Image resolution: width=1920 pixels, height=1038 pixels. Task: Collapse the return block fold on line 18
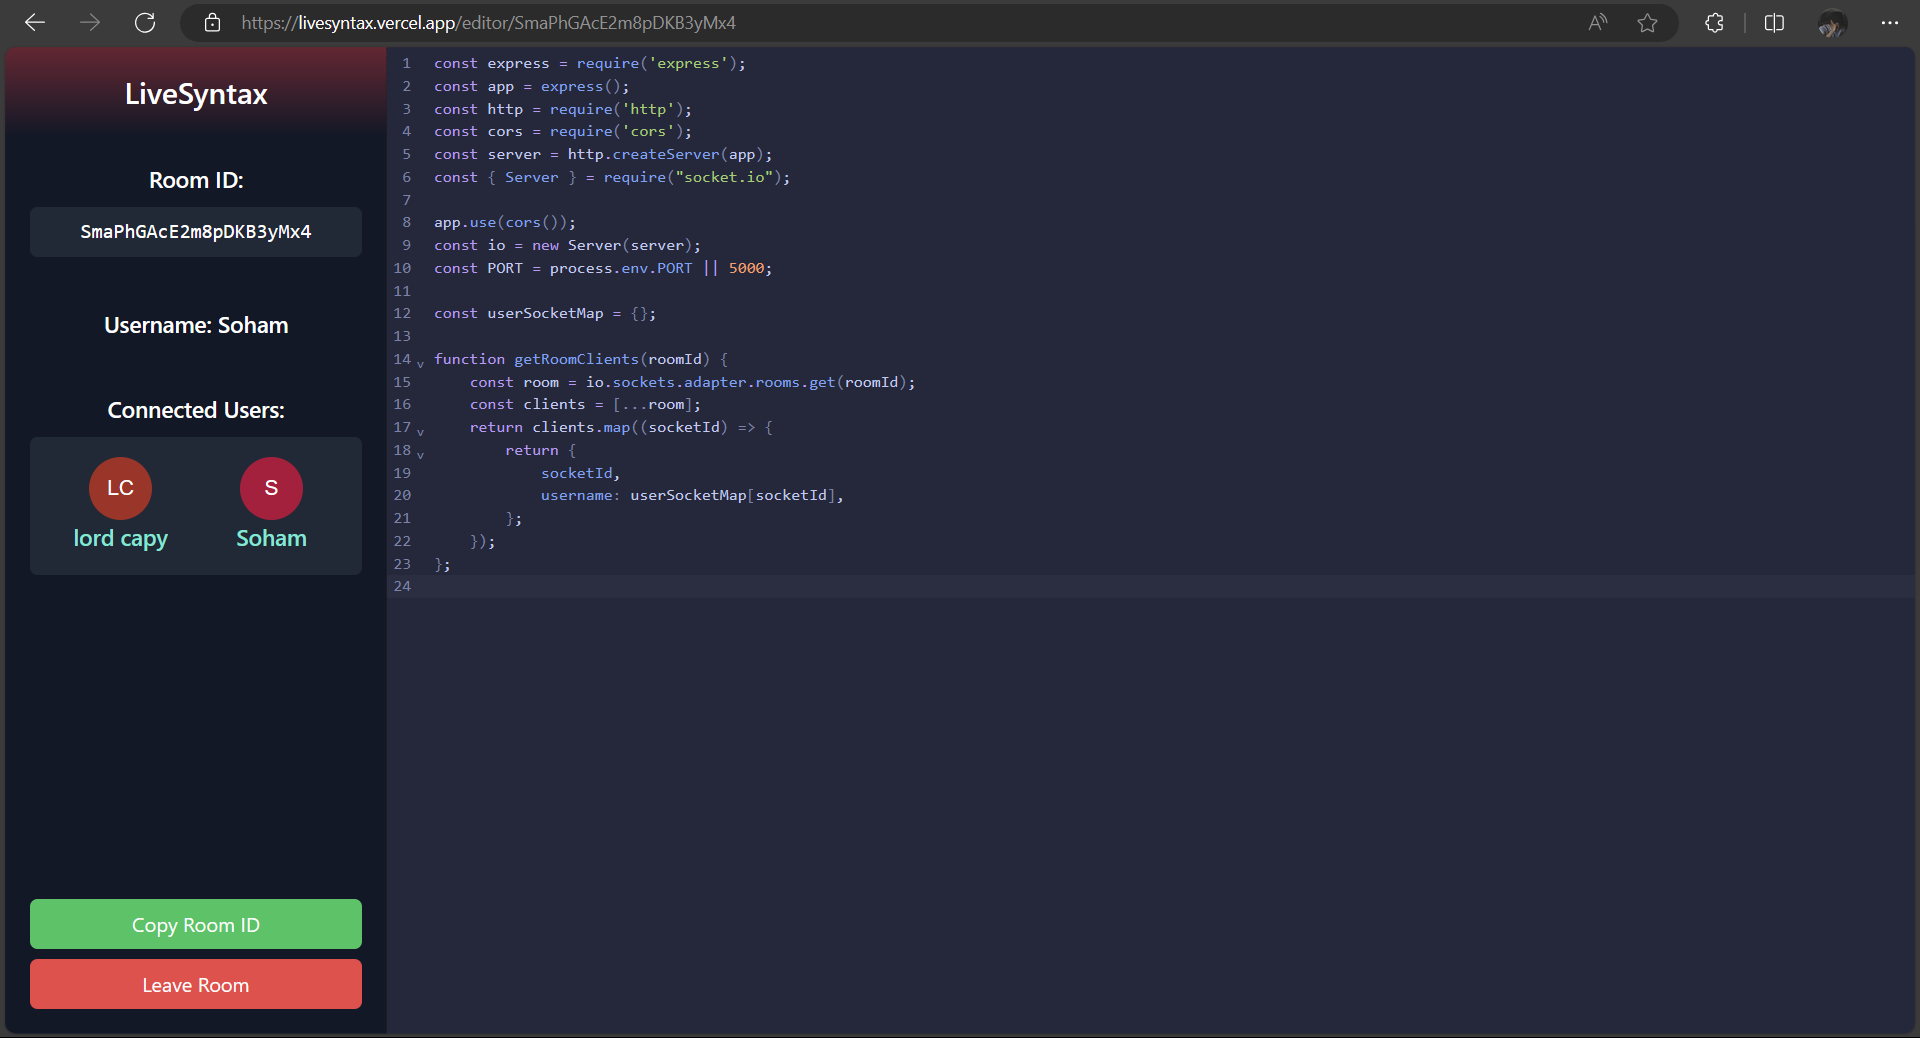[420, 454]
